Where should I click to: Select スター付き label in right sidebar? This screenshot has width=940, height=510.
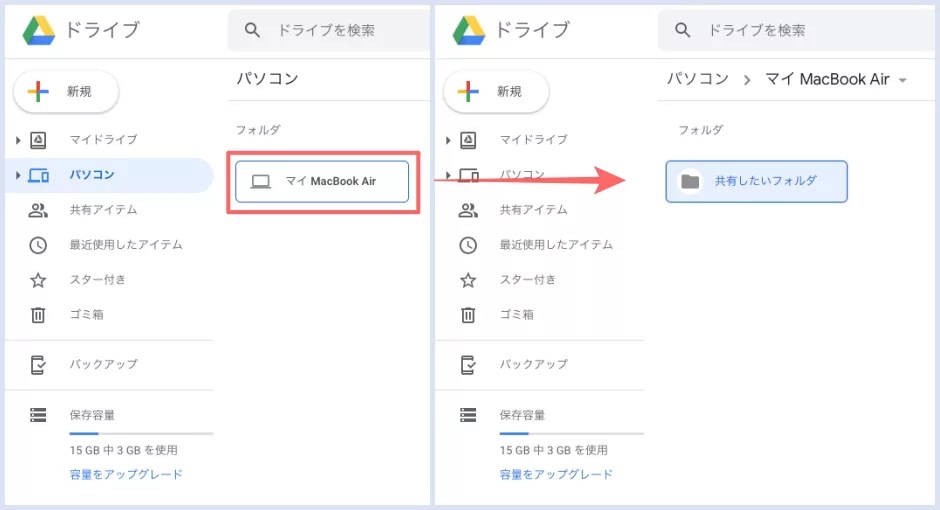528,279
